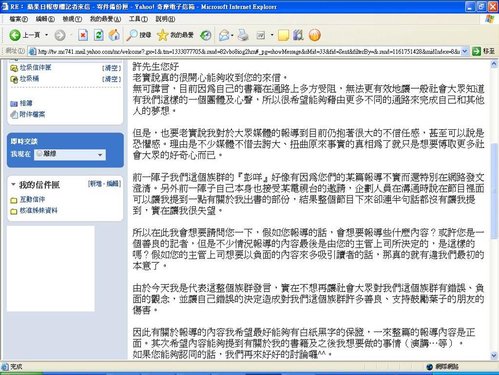Click the 完成 status icon in status bar
Screen dimensions: 499x375
click(5, 367)
